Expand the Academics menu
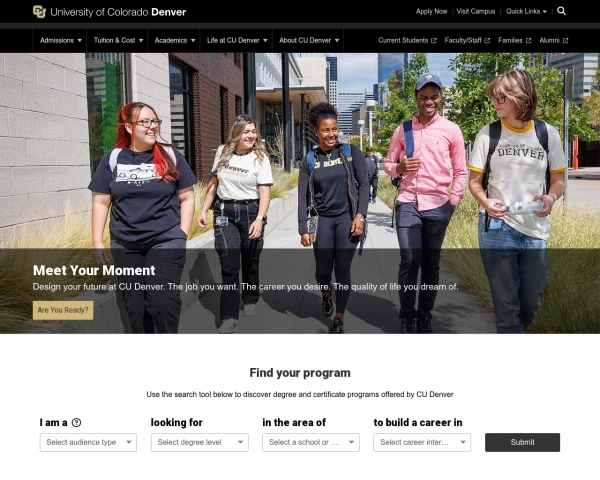 [x=174, y=41]
